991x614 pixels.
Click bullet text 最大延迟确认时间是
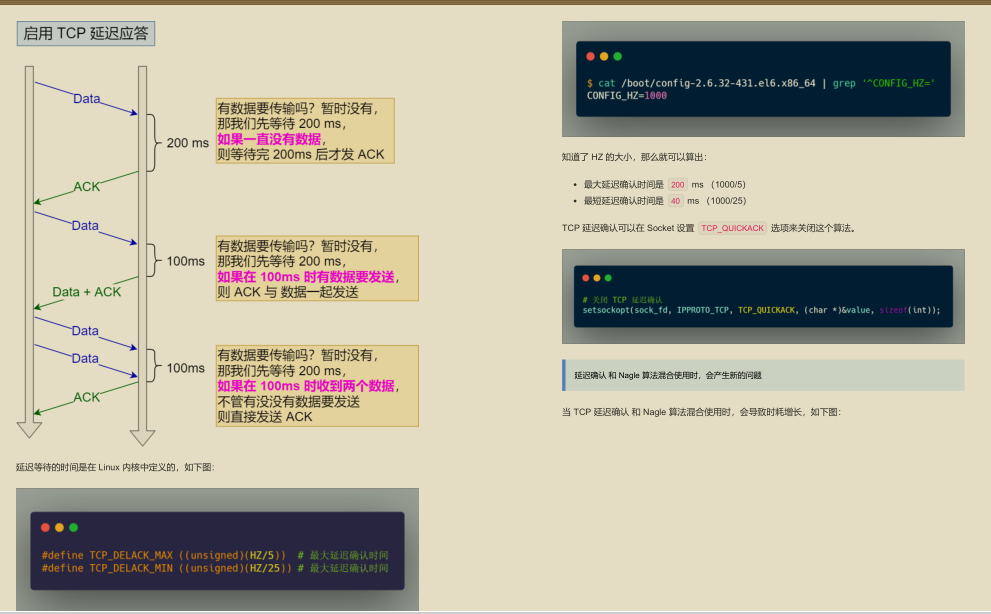624,185
